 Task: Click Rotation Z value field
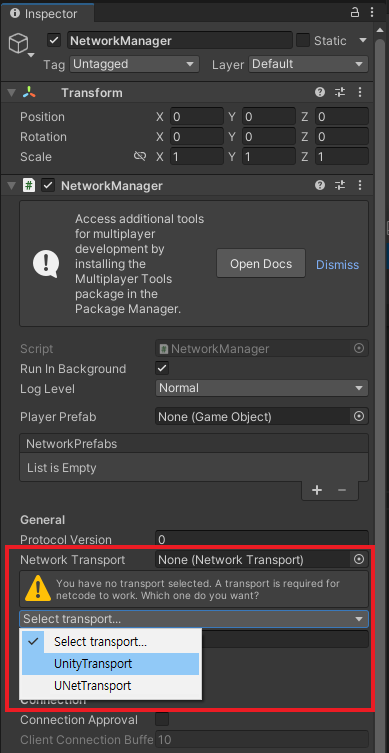click(341, 137)
